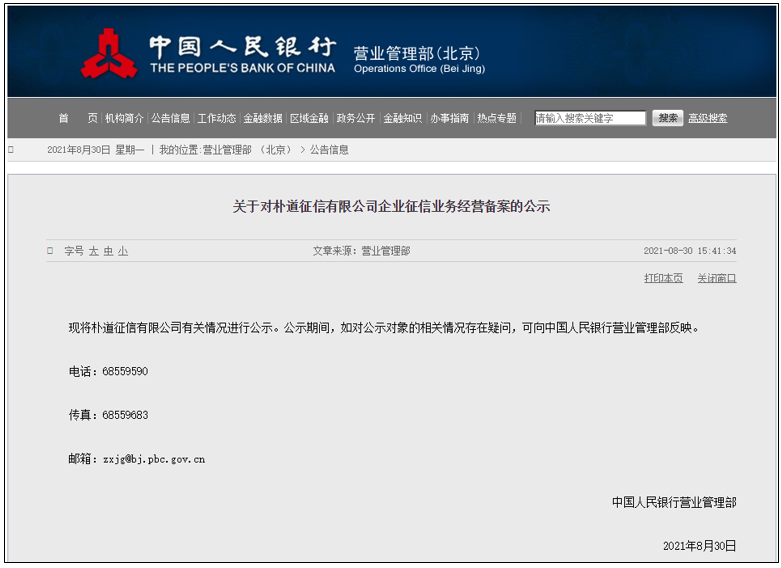Click the article title about 朴道征信
The width and height of the screenshot is (781, 568).
[x=391, y=206]
